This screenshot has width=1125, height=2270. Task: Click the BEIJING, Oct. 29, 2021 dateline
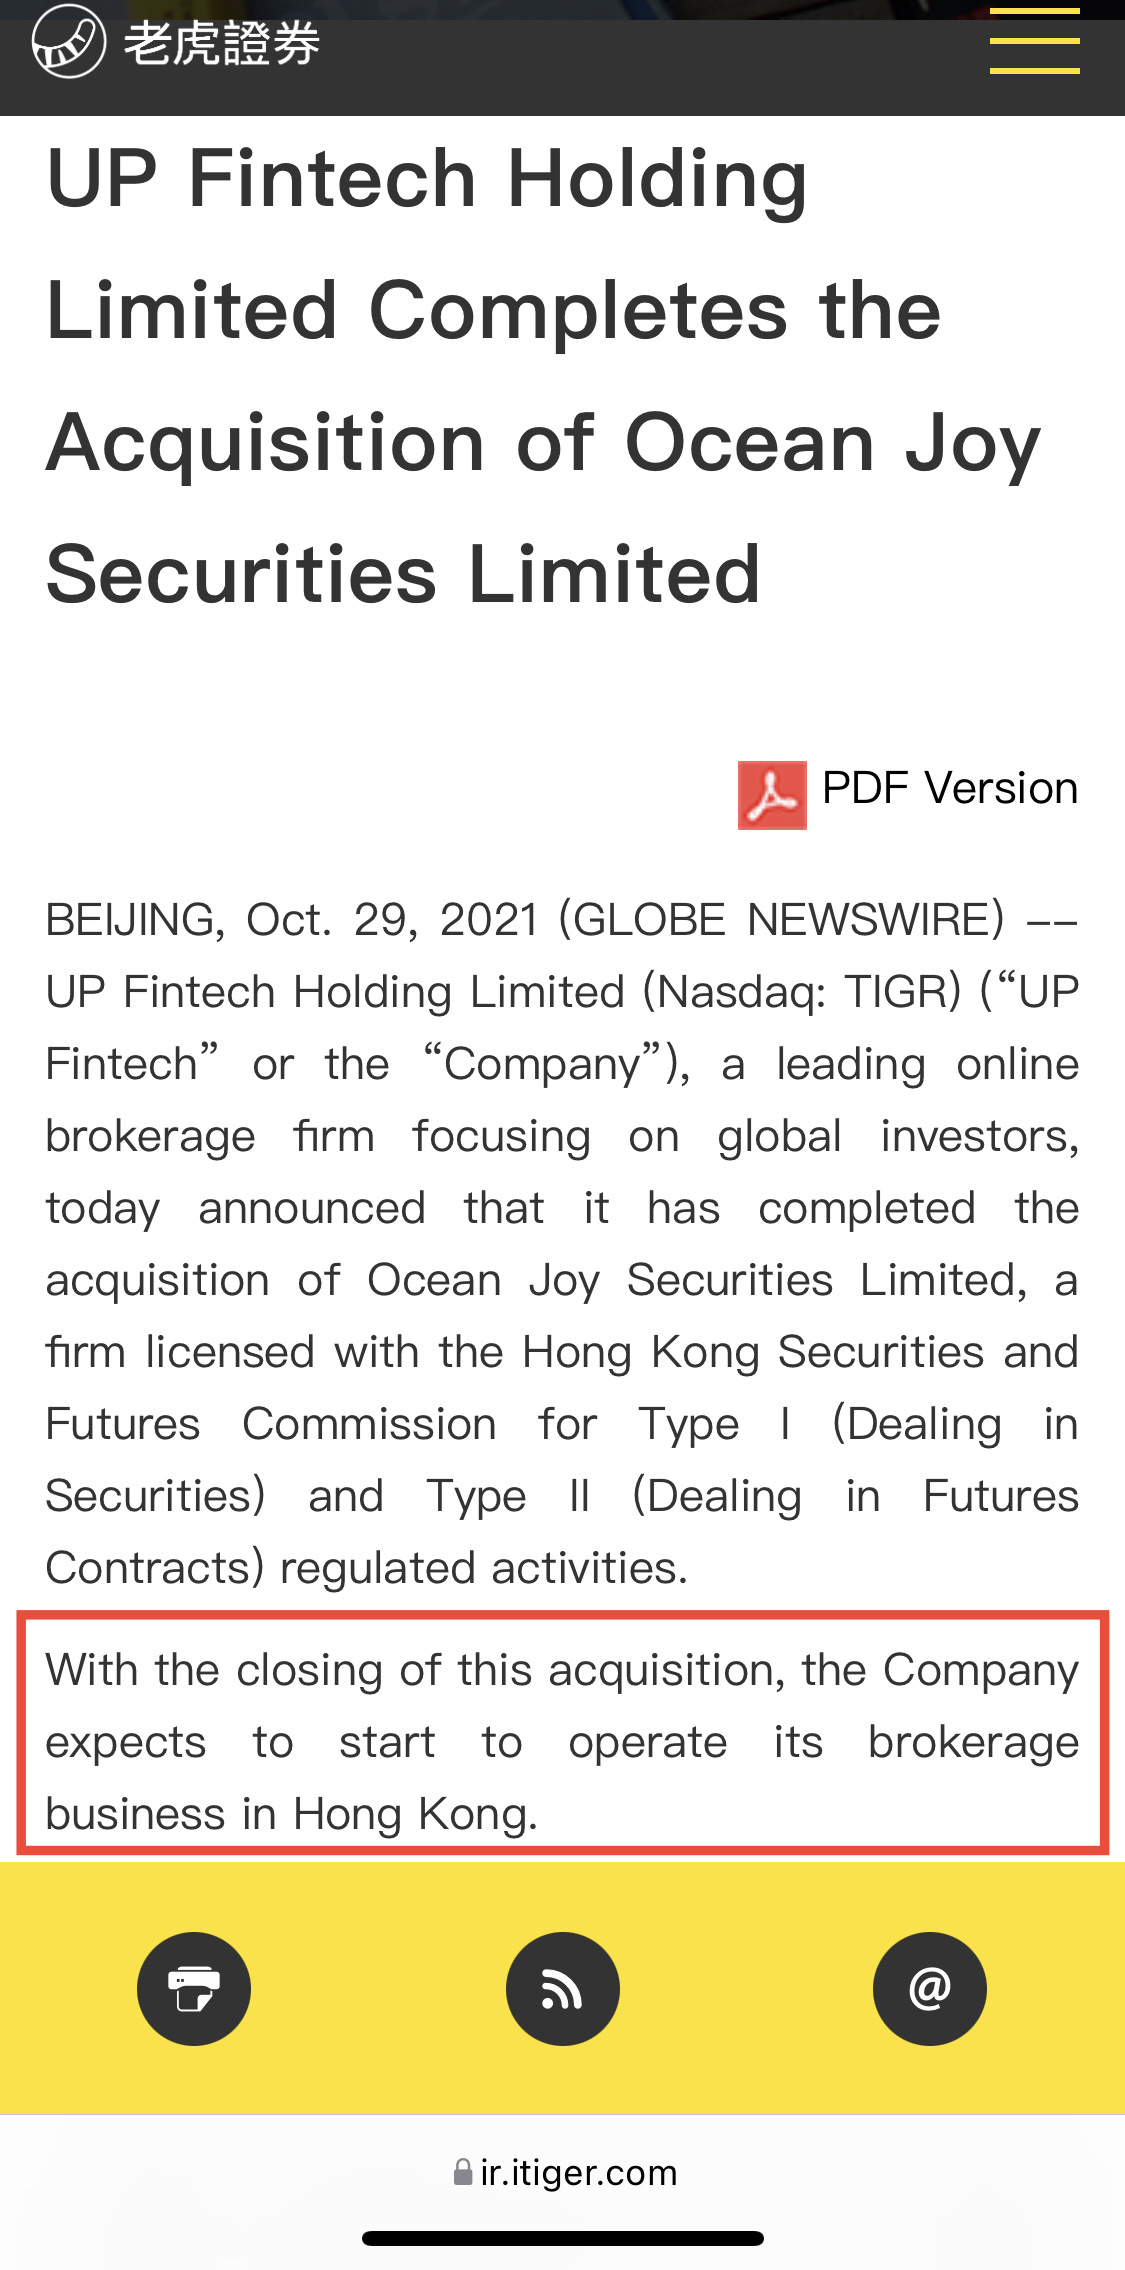coord(292,920)
